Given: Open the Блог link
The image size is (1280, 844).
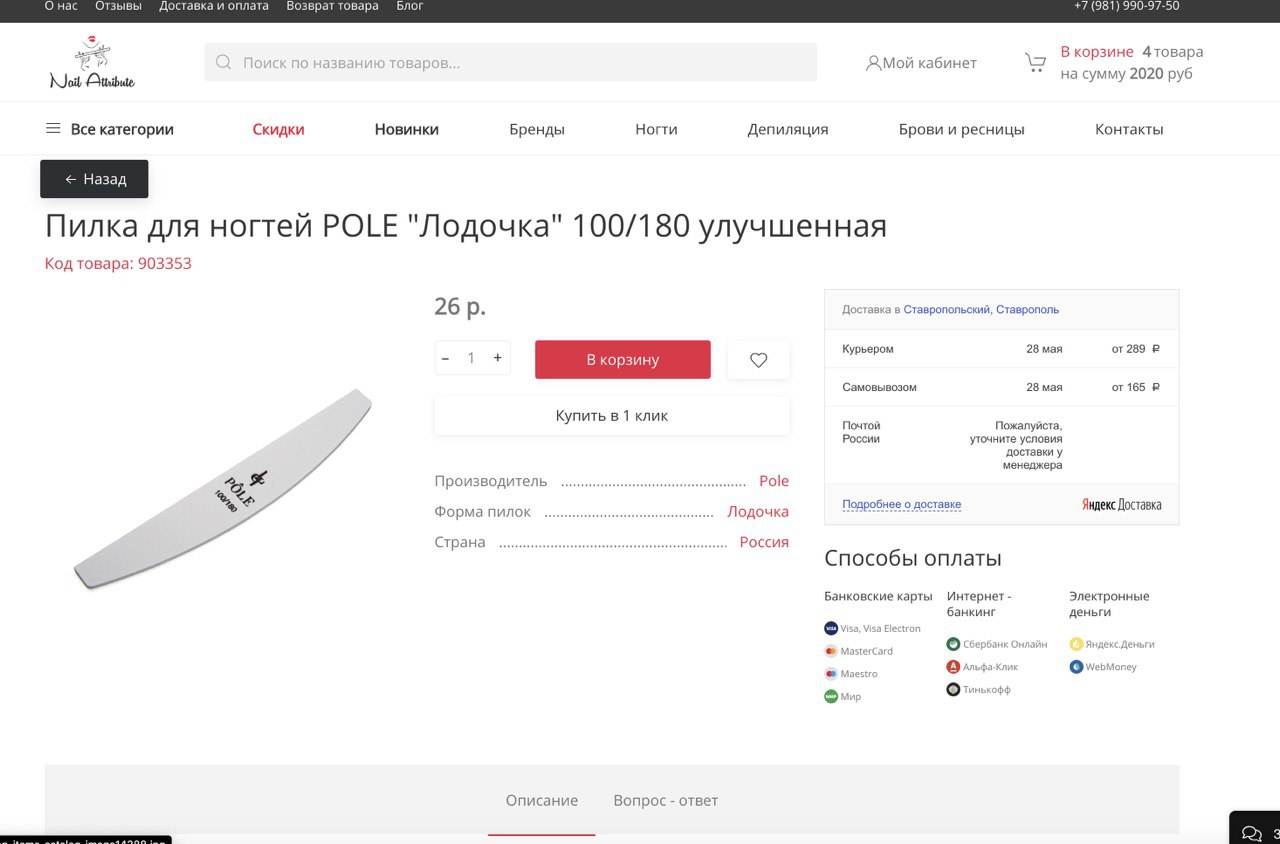Looking at the screenshot, I should coord(410,6).
